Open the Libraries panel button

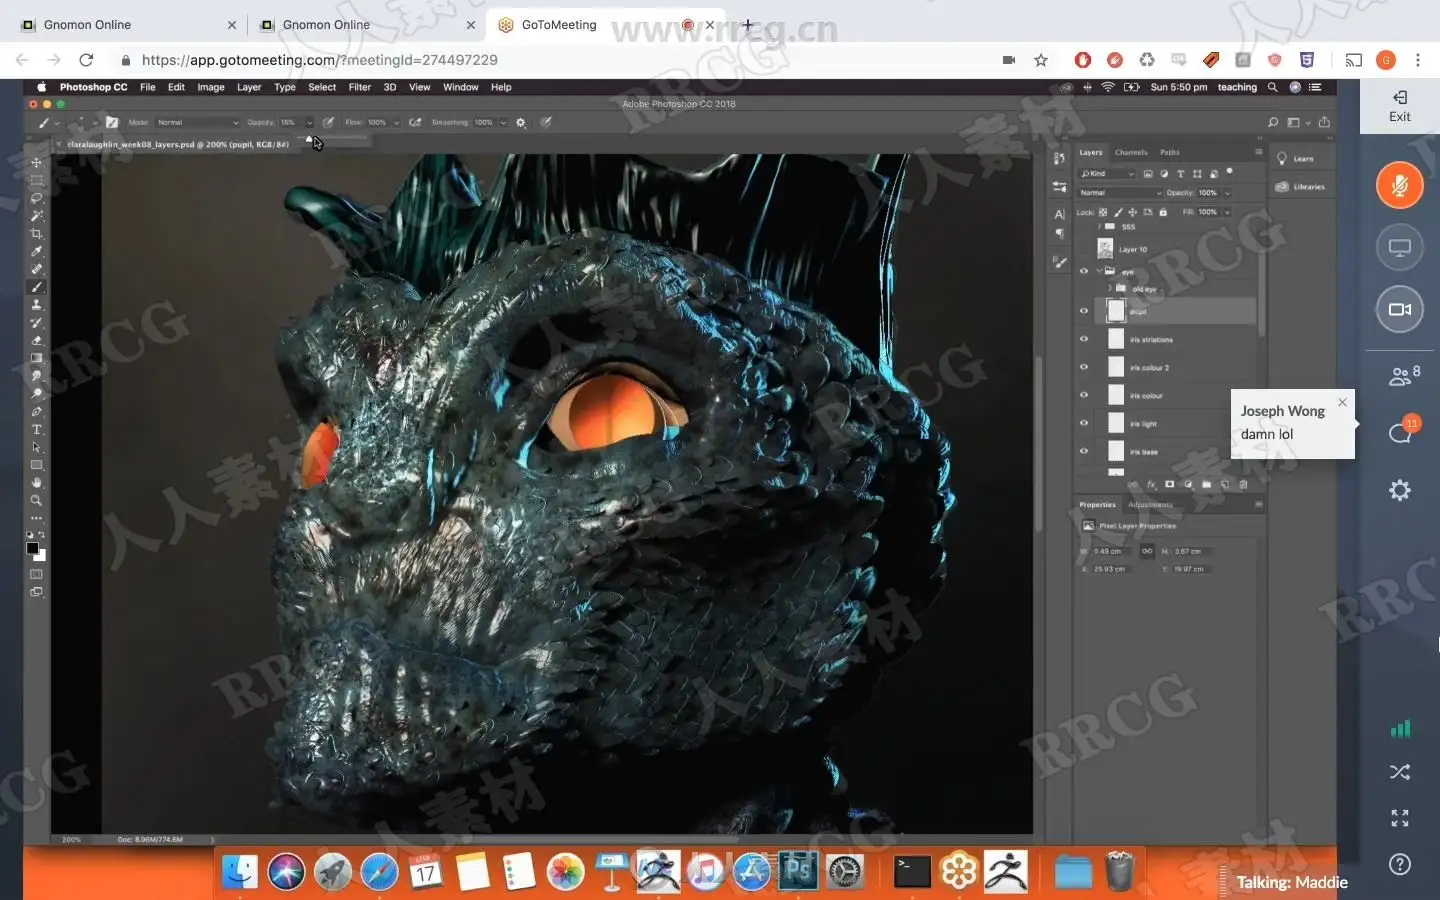point(1300,187)
